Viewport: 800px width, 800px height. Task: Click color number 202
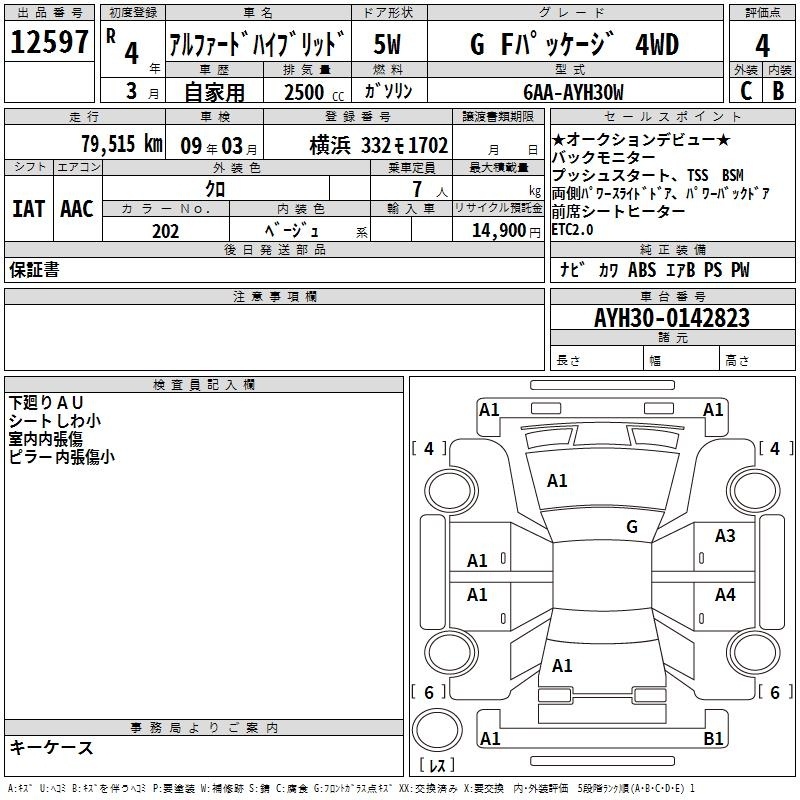166,231
